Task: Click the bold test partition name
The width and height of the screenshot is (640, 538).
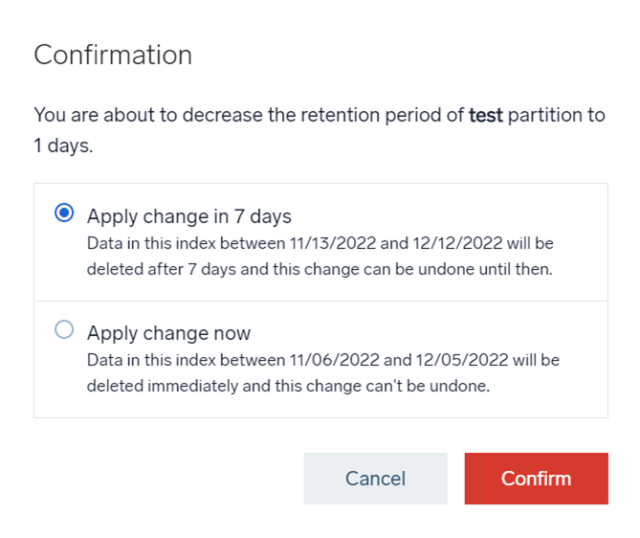Action: coord(485,115)
